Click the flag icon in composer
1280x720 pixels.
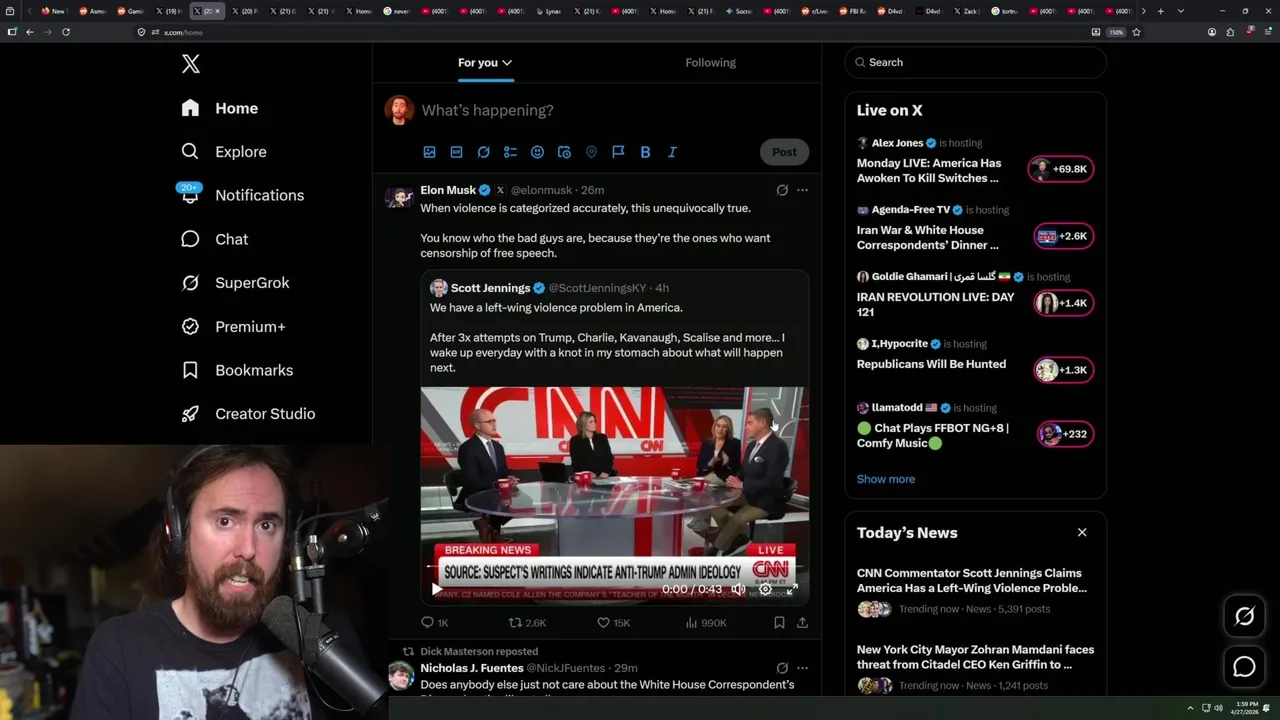click(x=618, y=152)
